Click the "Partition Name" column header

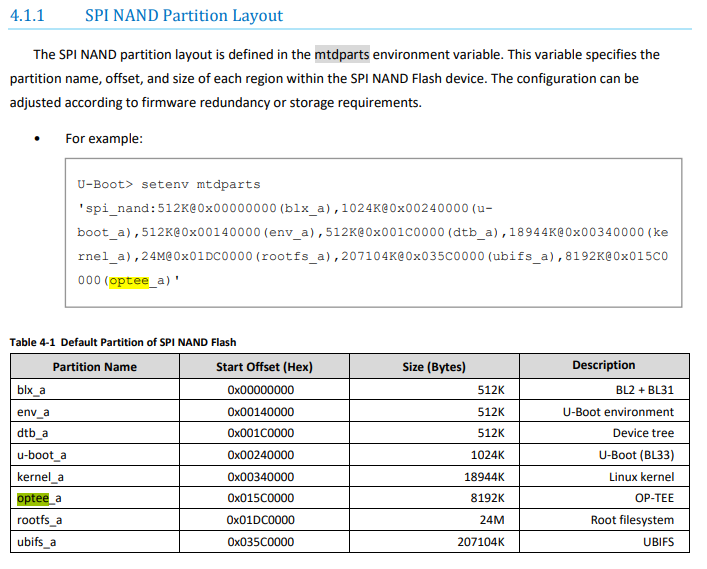click(94, 366)
